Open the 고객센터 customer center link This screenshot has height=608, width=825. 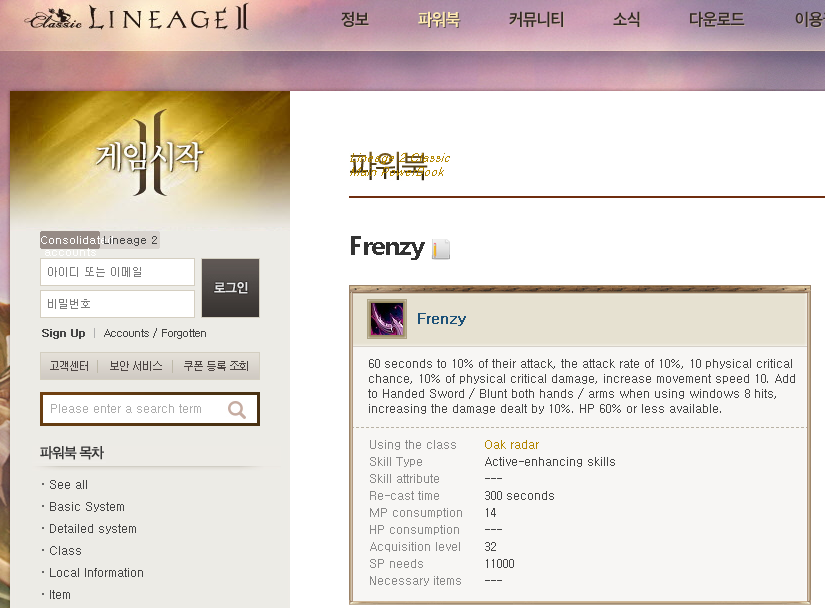[69, 366]
